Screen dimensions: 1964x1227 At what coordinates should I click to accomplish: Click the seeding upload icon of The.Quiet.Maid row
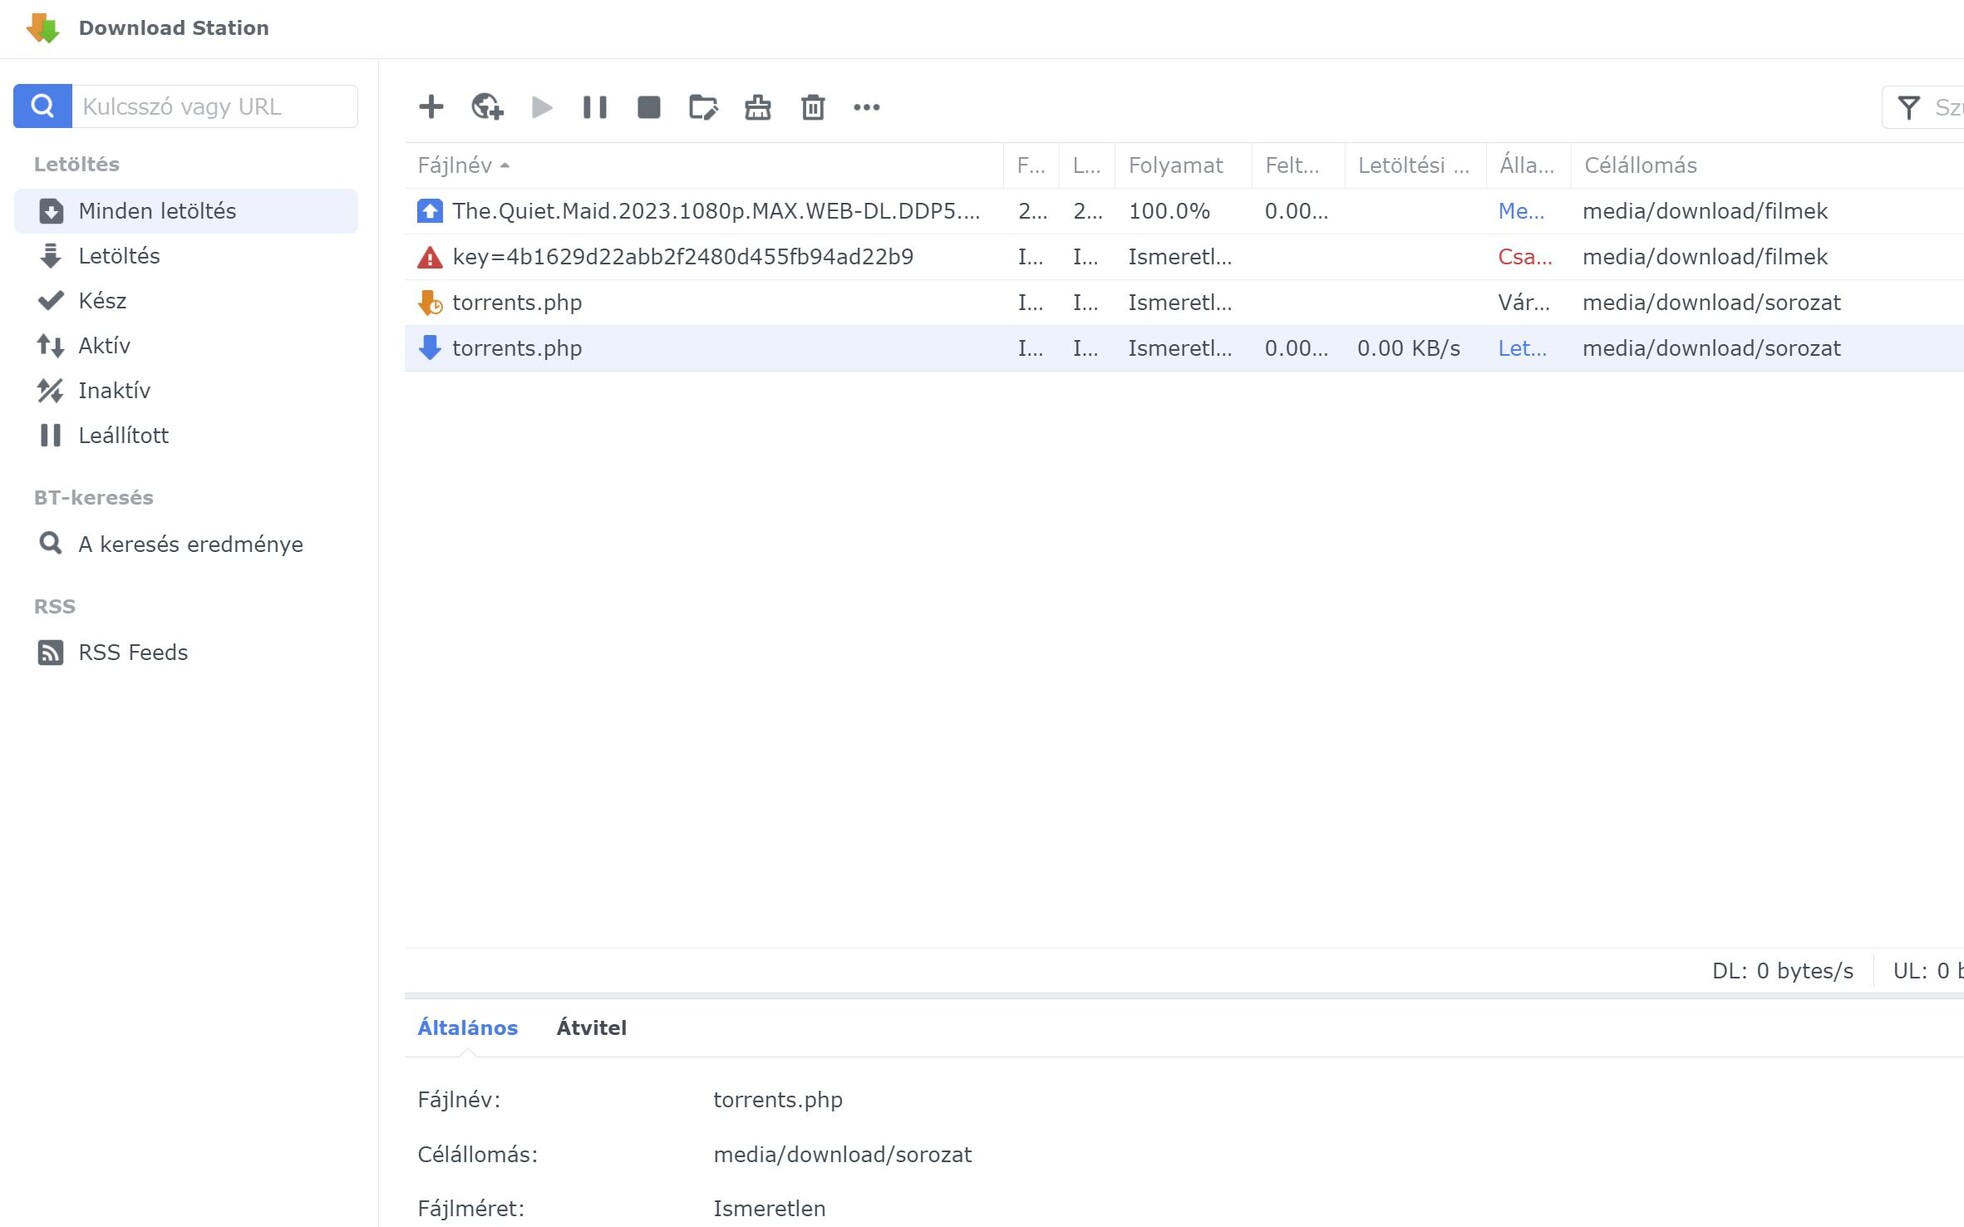click(x=430, y=211)
